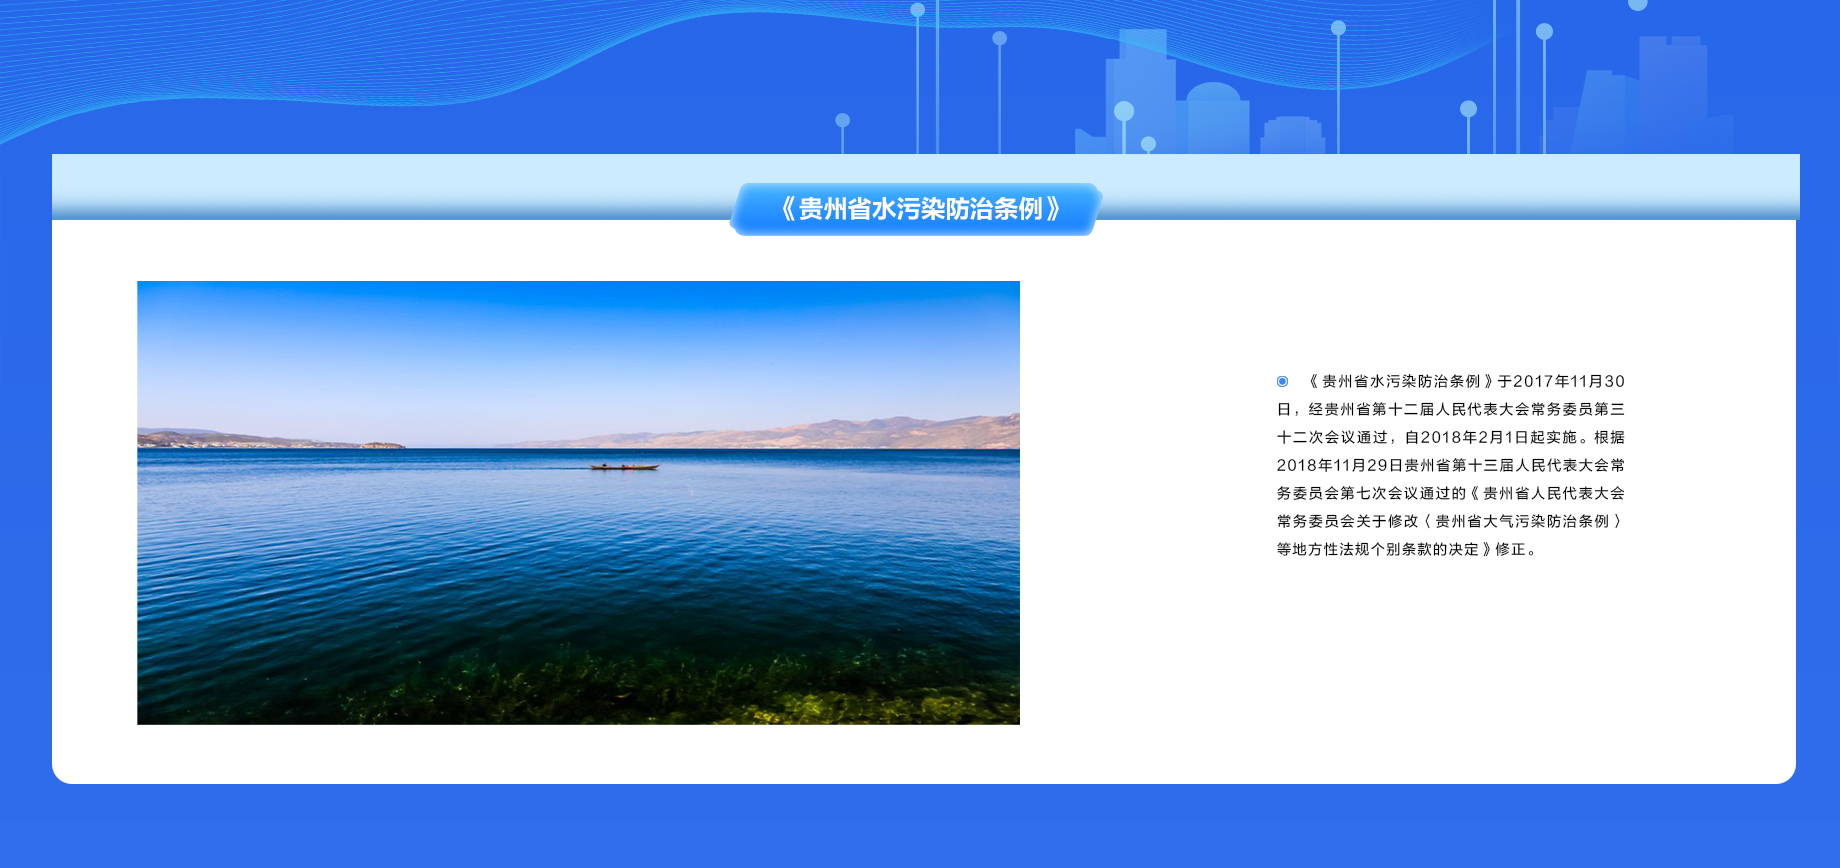Click the line starting '2018年11月29日贵州省第十三届'
1840x868 pixels.
(1451, 465)
